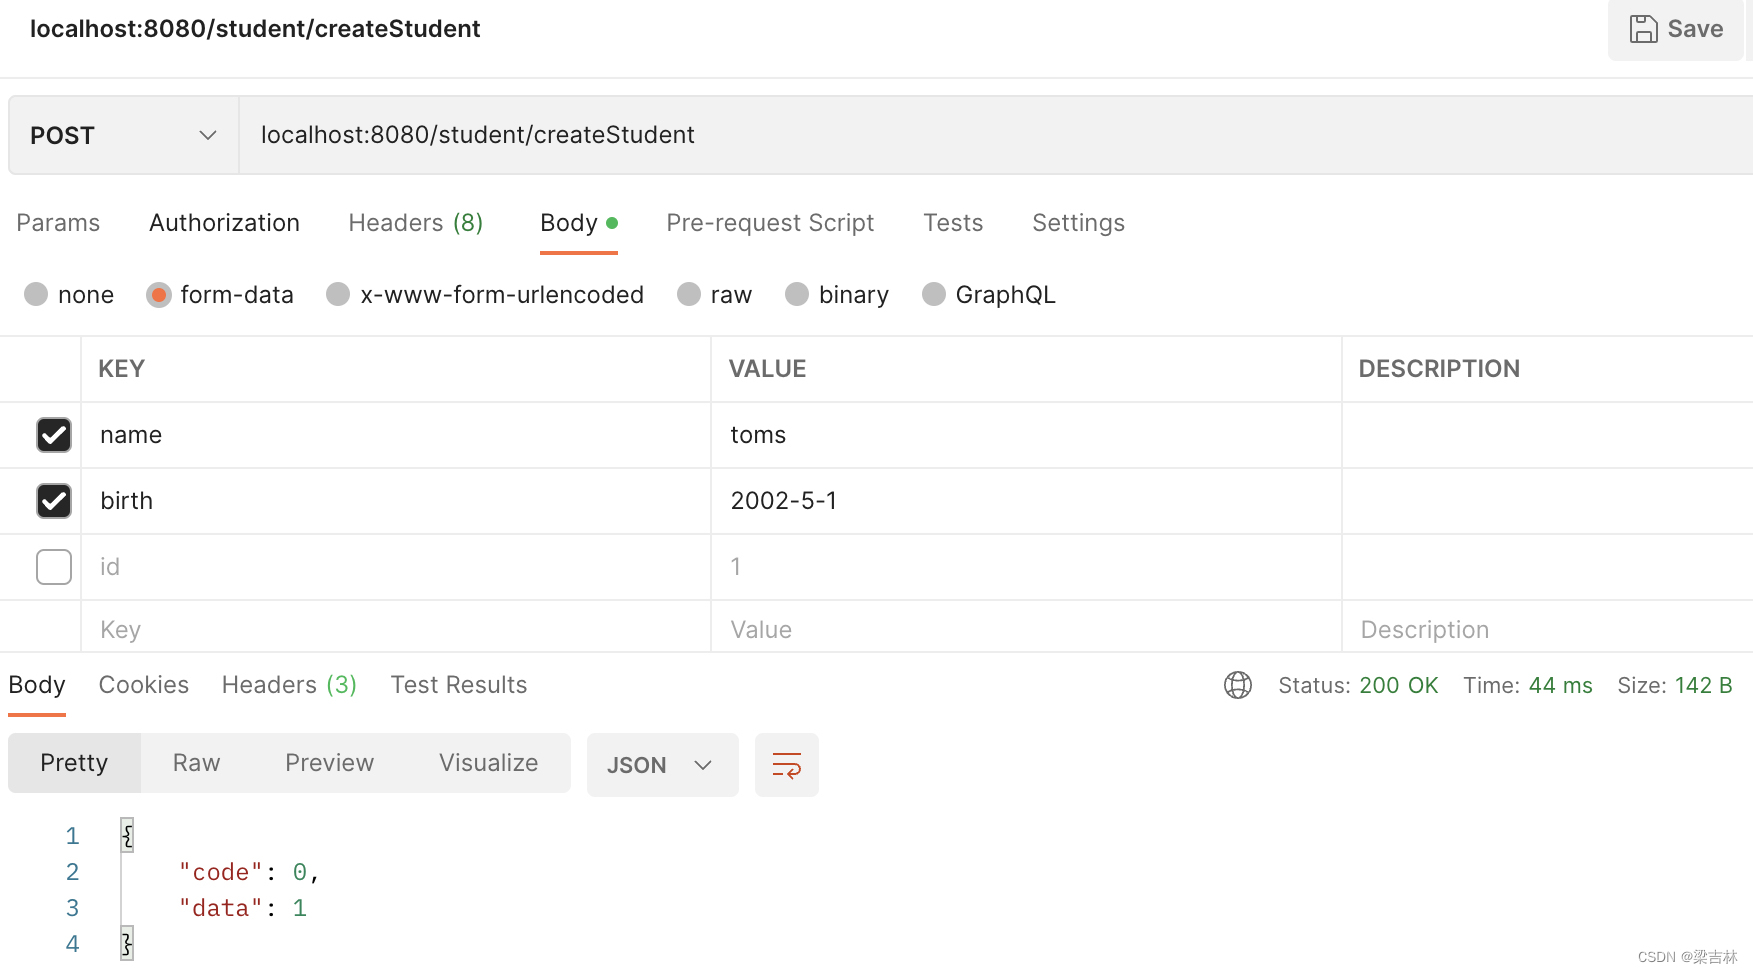The width and height of the screenshot is (1753, 974).
Task: Open the POST method dropdown
Action: coord(124,135)
